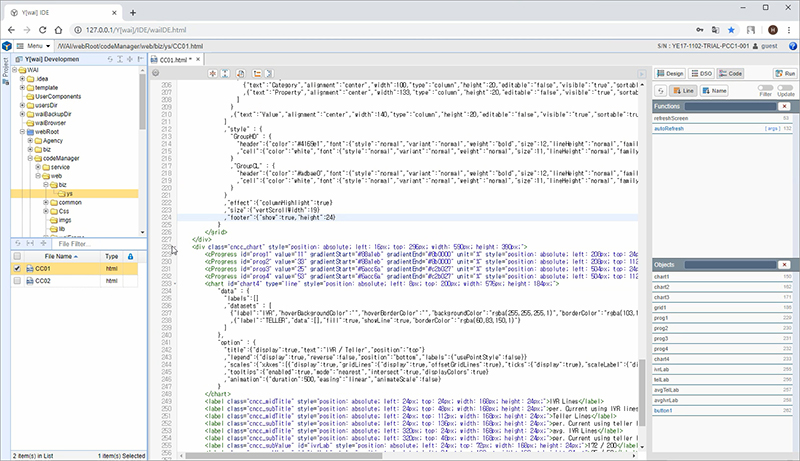800x461 pixels.
Task: Uncheck the CC01 file checkbox
Action: coord(17,269)
